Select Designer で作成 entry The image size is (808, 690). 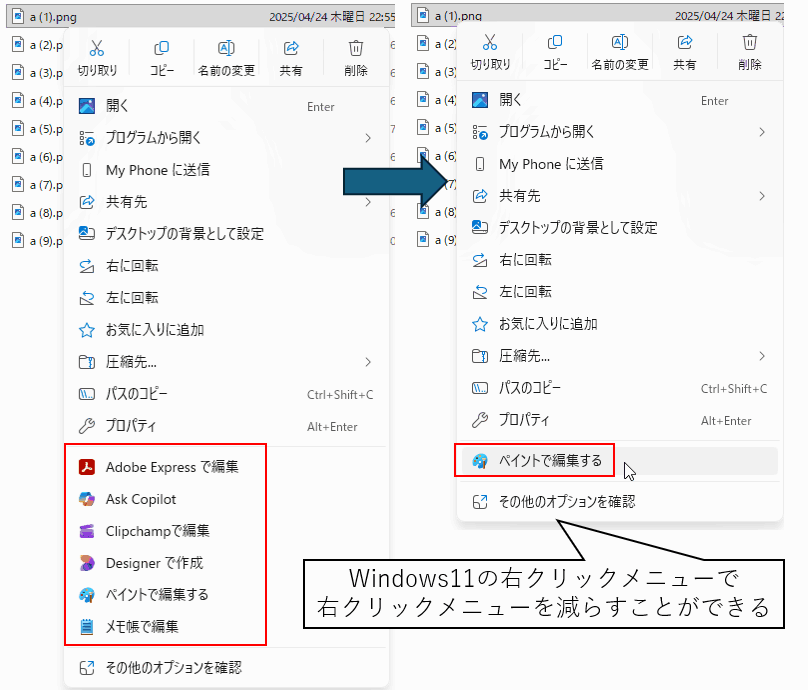227,563
